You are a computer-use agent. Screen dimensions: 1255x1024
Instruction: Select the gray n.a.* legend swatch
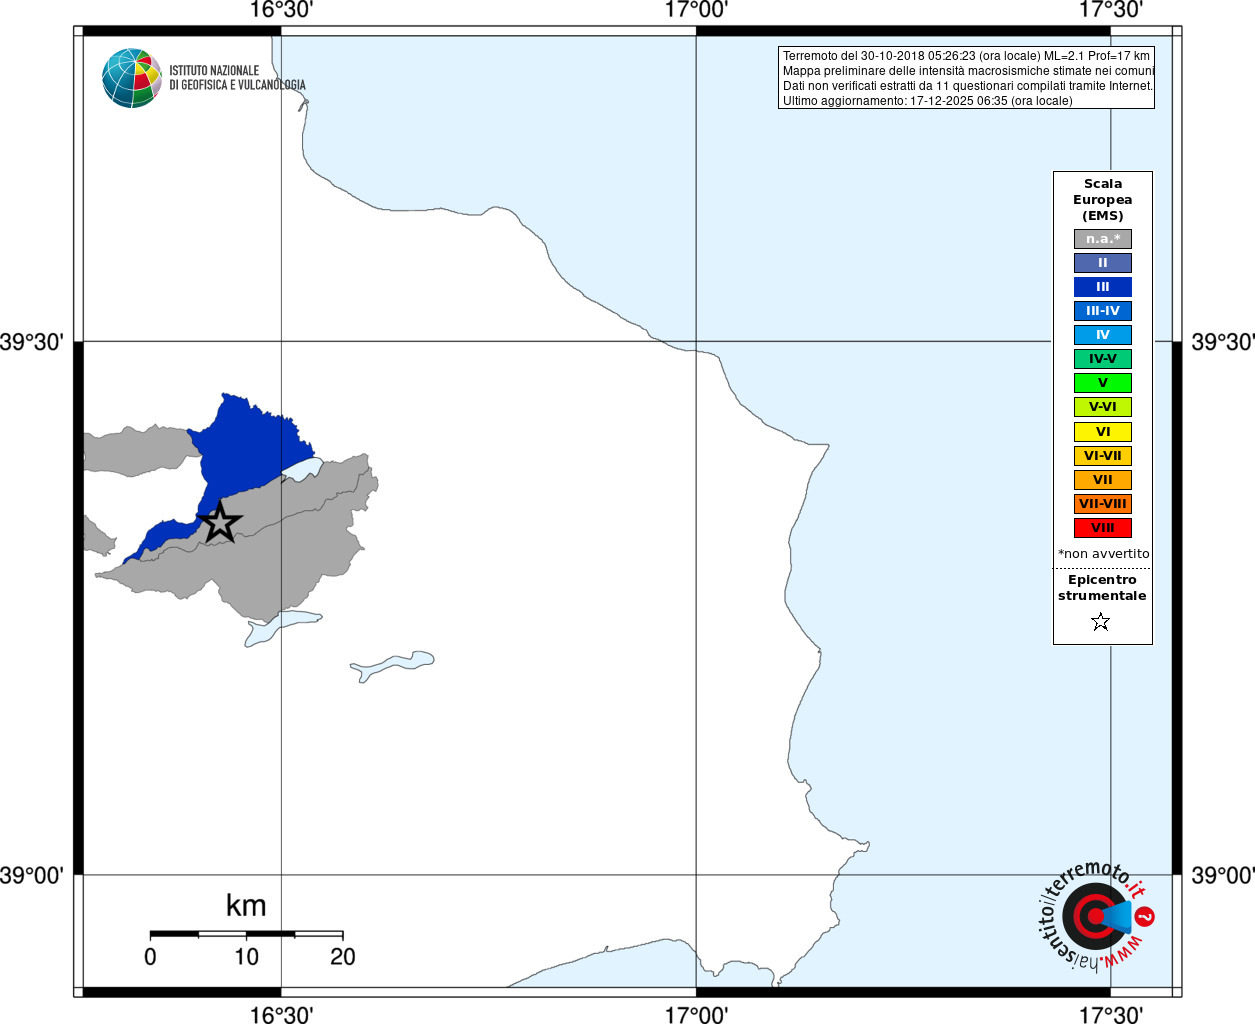click(1103, 239)
